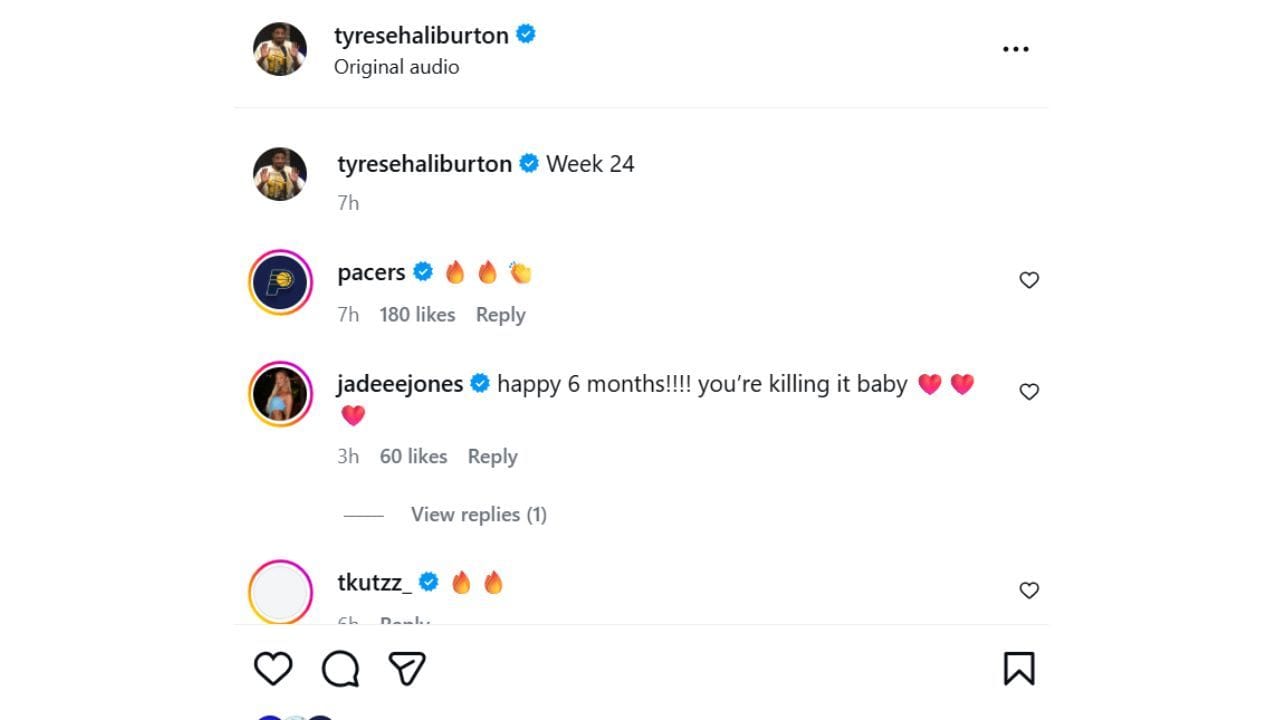This screenshot has height=720, width=1280.
Task: Open the comment icon below the post
Action: 341,667
